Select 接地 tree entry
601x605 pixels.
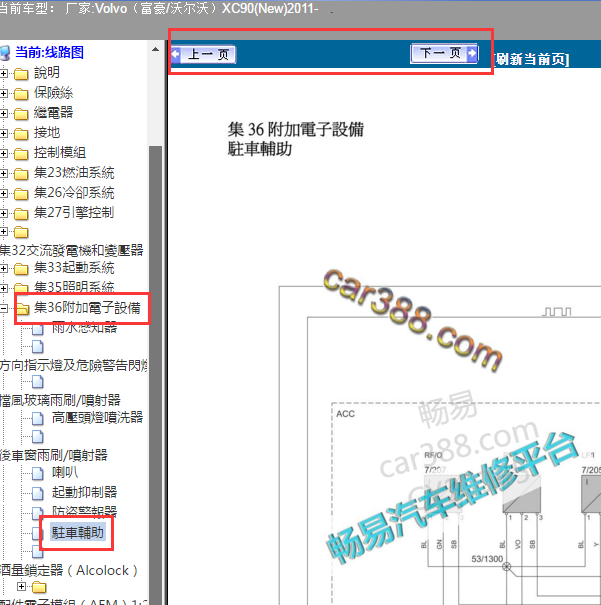tap(47, 133)
